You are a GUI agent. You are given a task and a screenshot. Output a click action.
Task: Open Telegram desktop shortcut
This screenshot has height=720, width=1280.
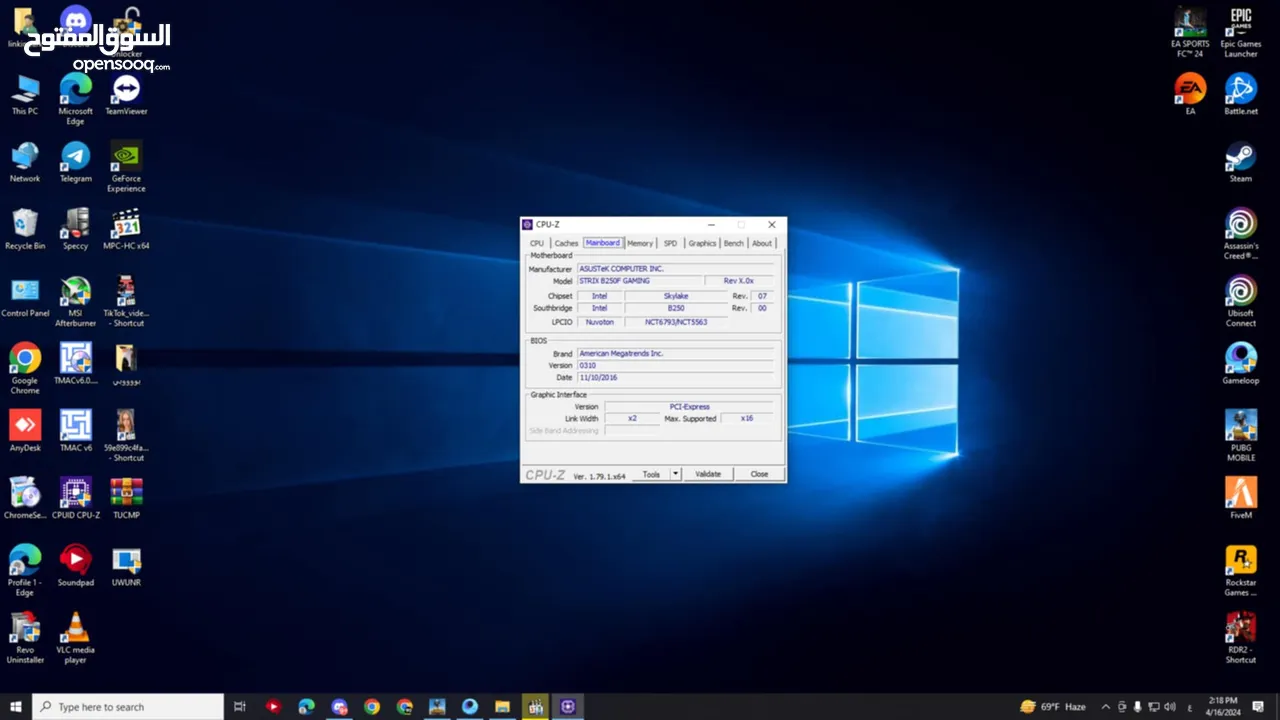click(75, 162)
